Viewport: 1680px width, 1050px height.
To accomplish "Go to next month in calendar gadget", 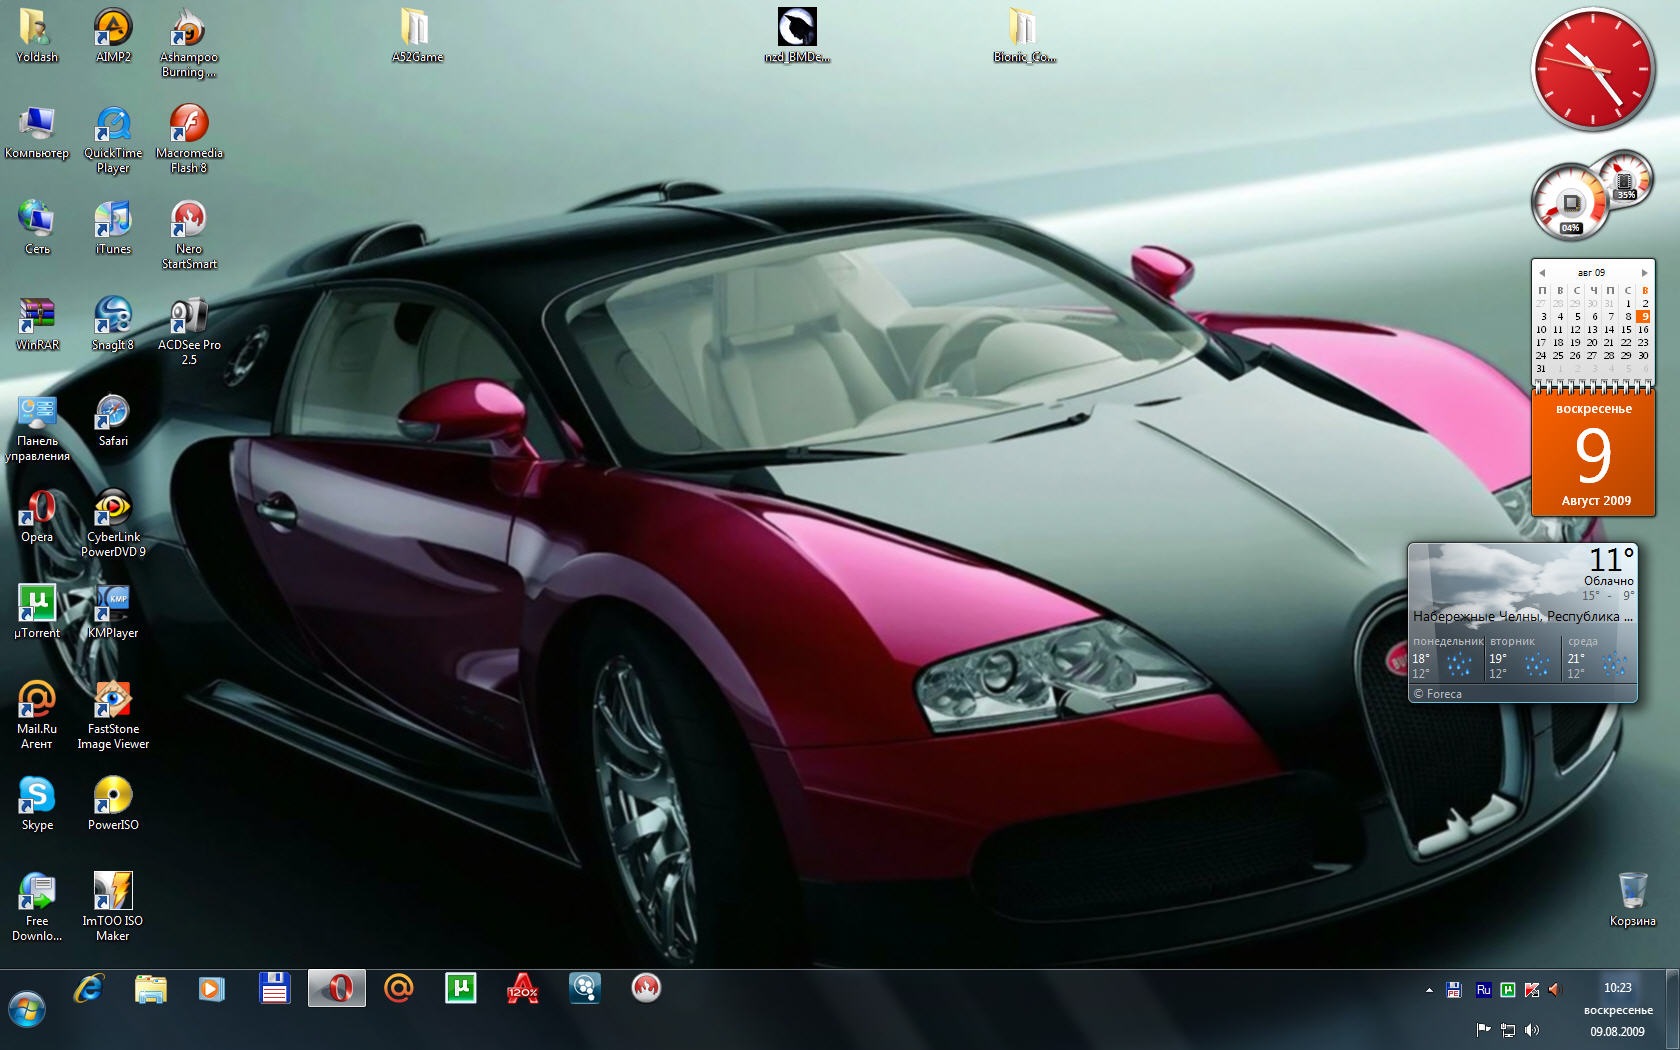I will (x=1644, y=272).
